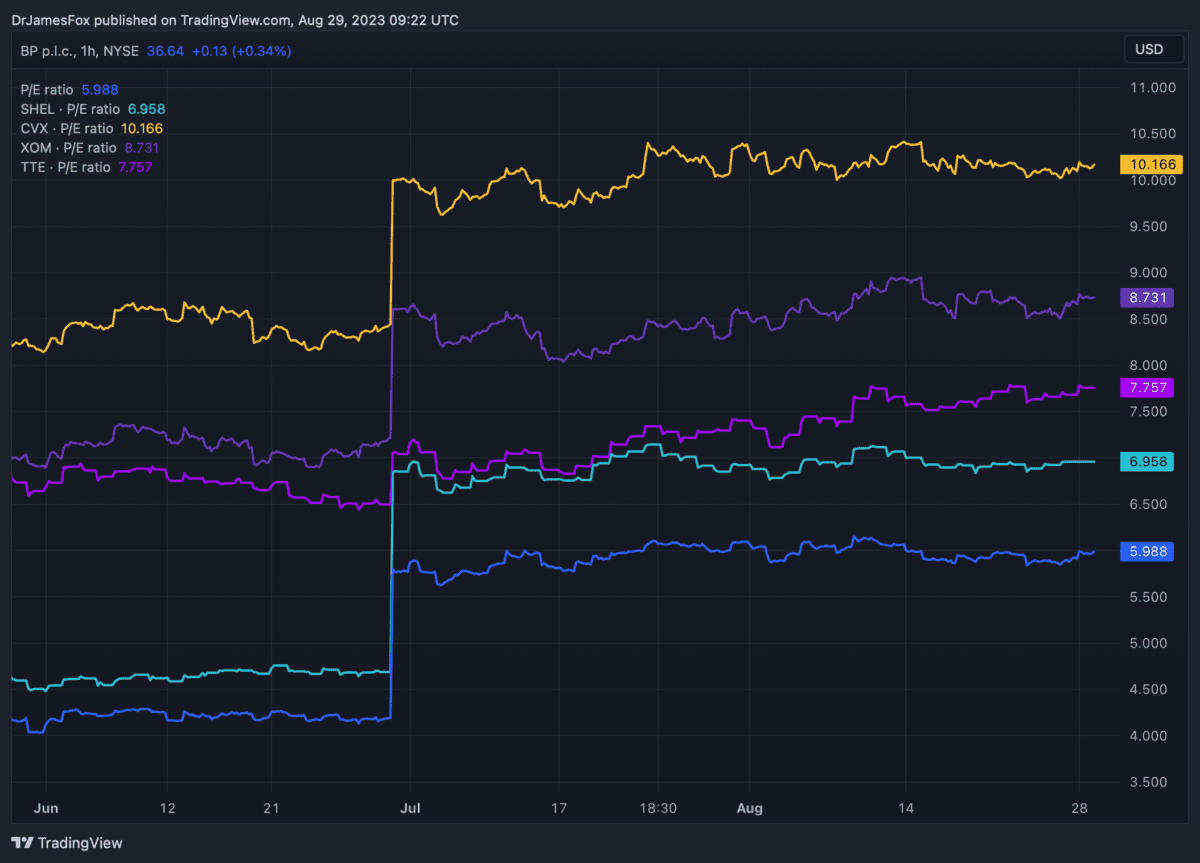Image resolution: width=1200 pixels, height=863 pixels.
Task: Click the magenta 7.757 TTE price tag
Action: click(x=1150, y=387)
